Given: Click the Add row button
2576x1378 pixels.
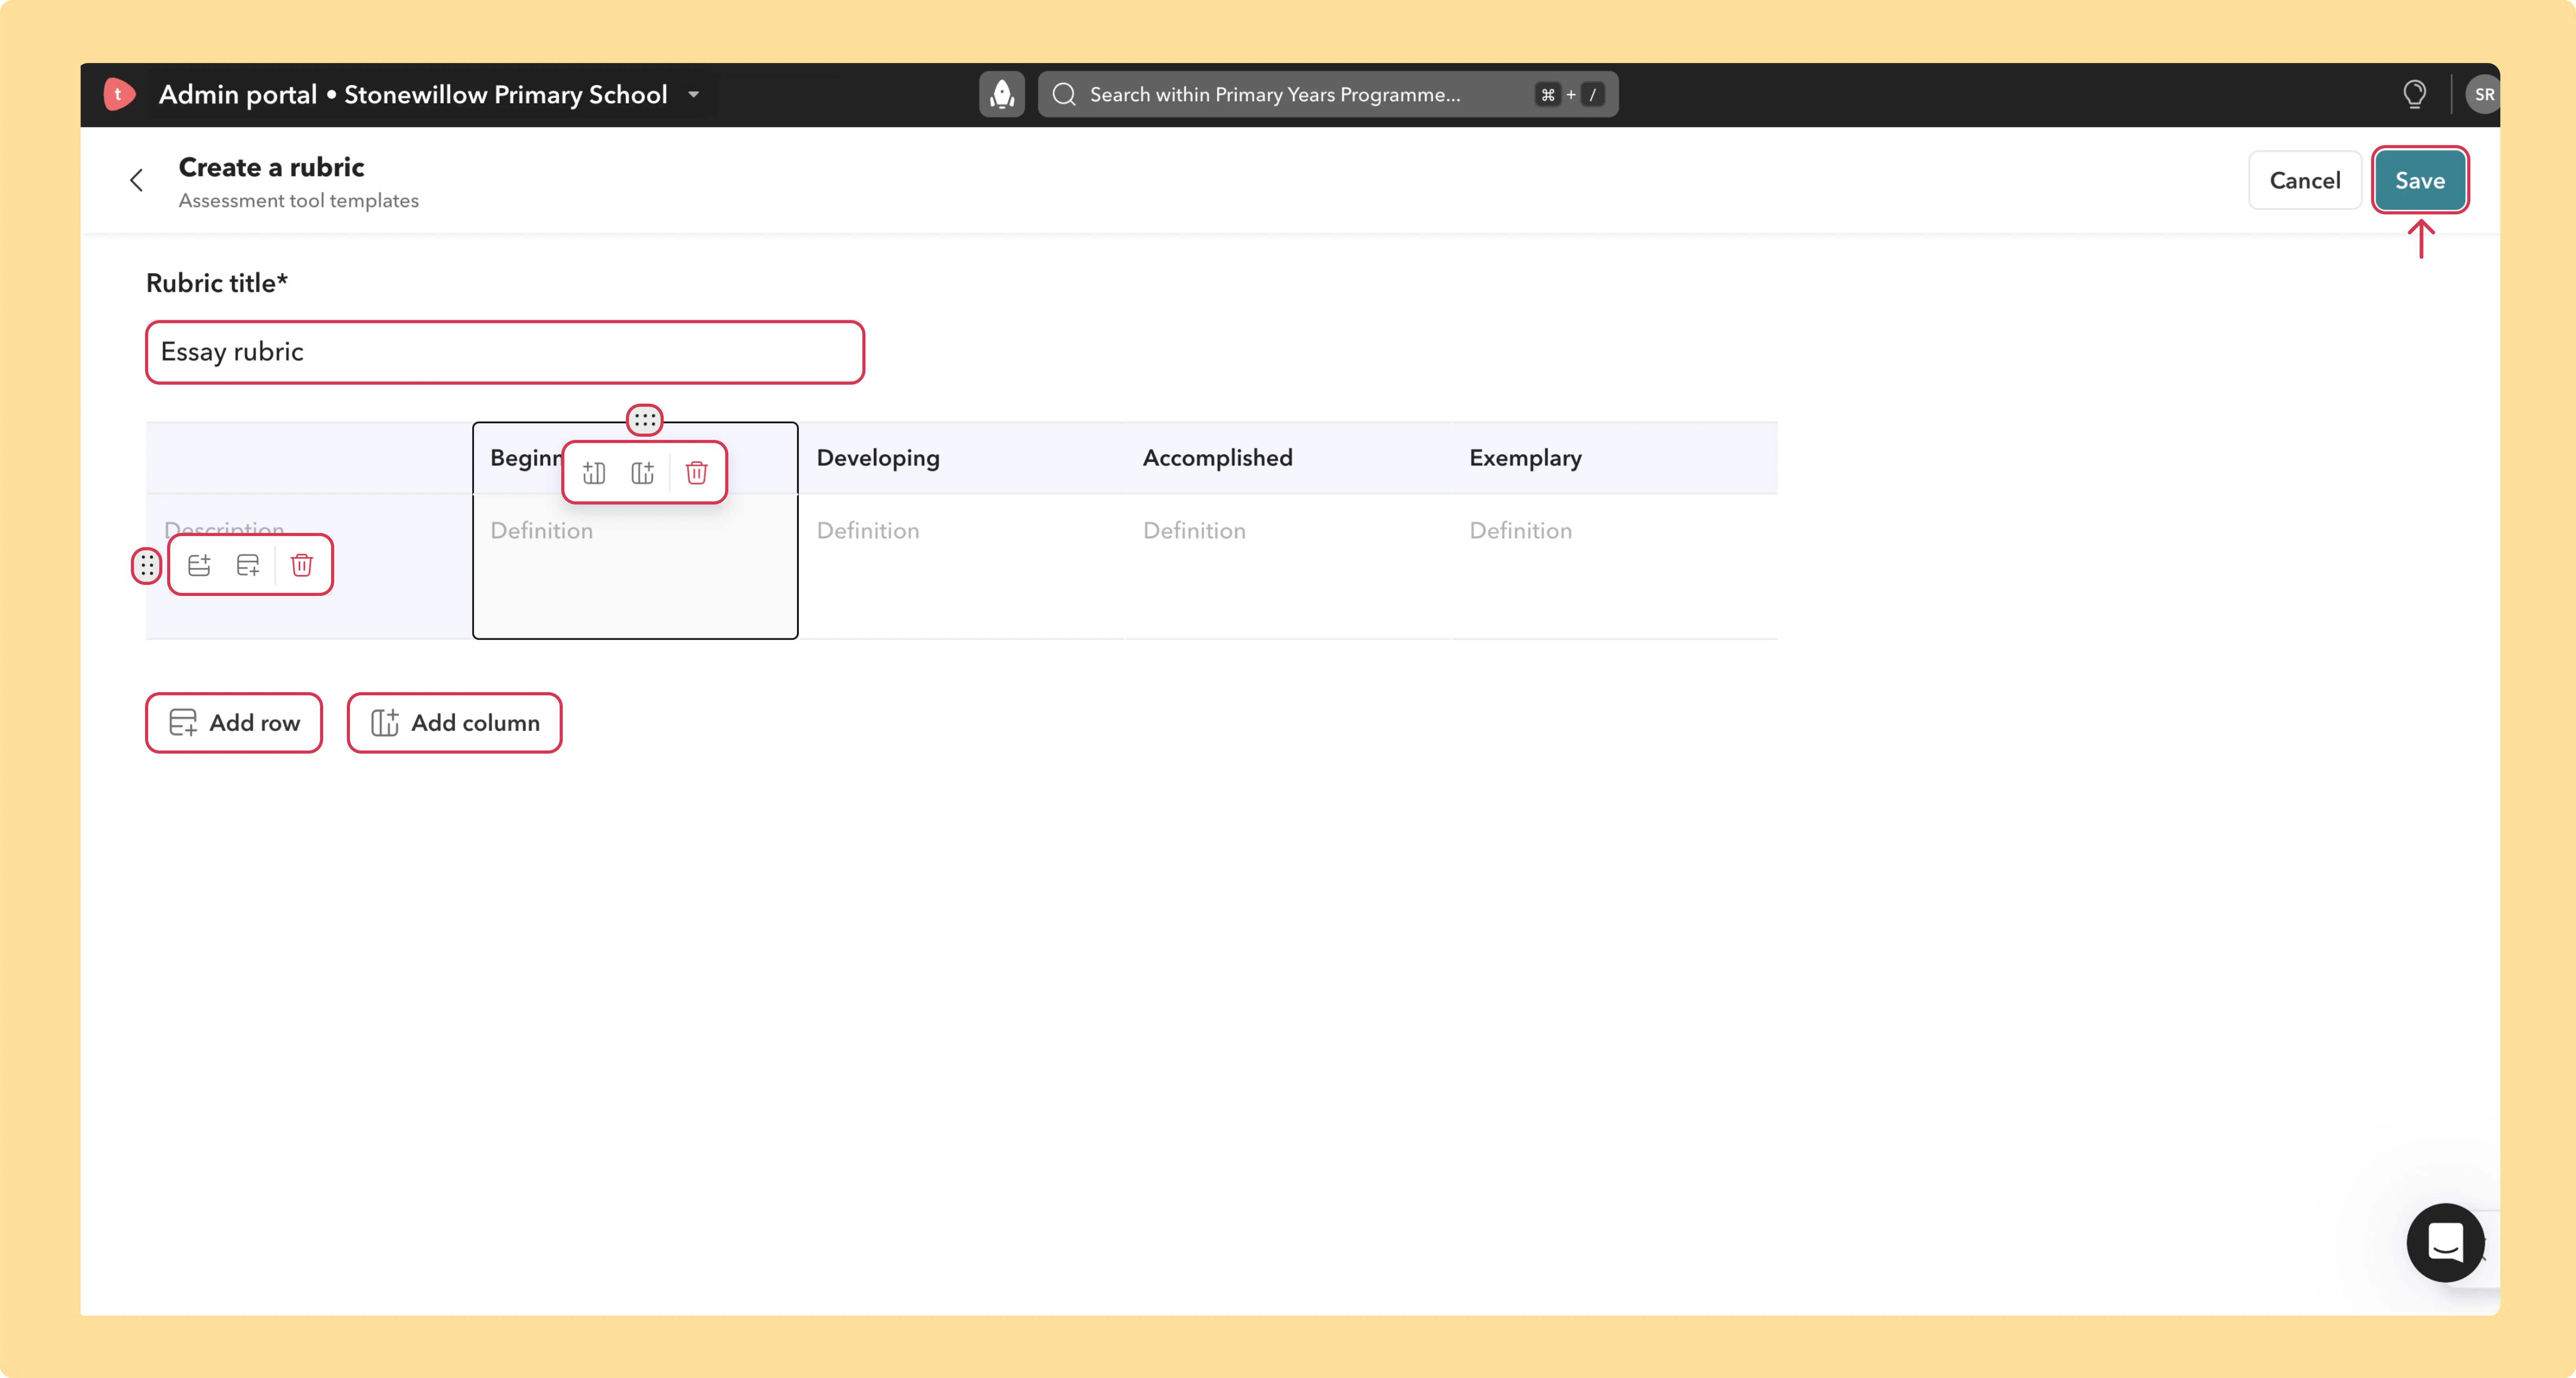Looking at the screenshot, I should [x=234, y=722].
